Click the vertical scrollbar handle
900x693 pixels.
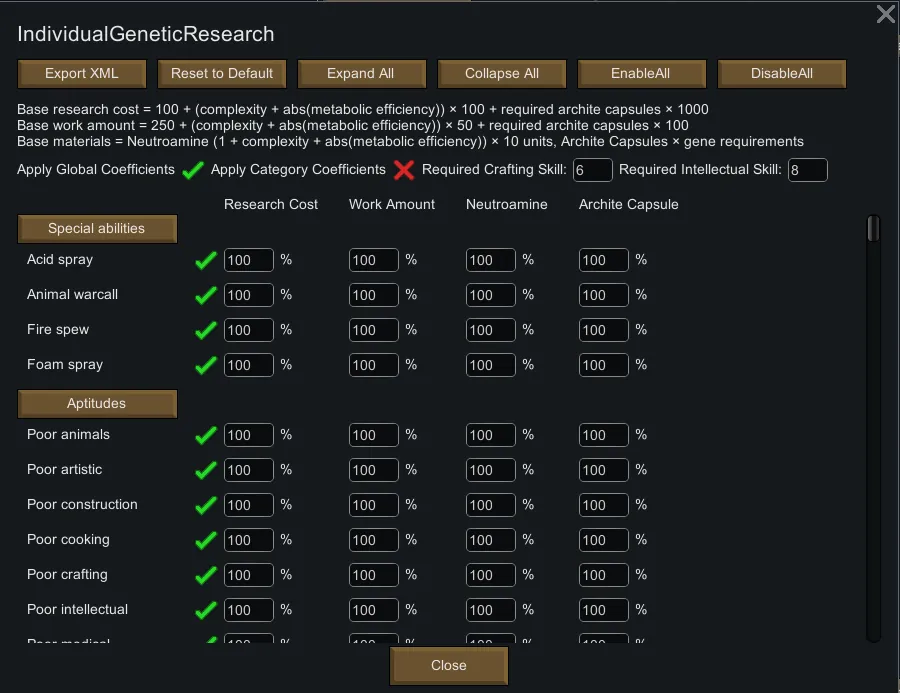click(873, 229)
